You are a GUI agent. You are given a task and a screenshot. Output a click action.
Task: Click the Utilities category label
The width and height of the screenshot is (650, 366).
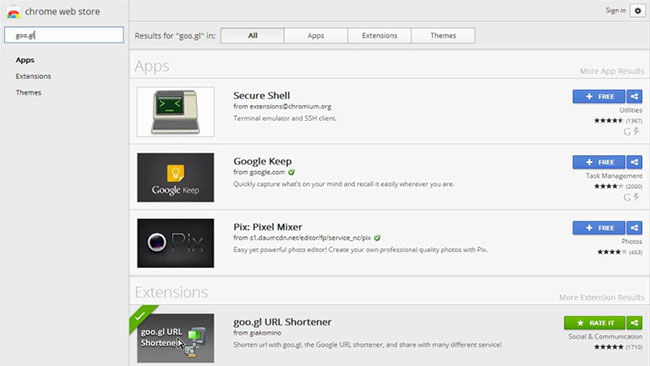(x=631, y=110)
